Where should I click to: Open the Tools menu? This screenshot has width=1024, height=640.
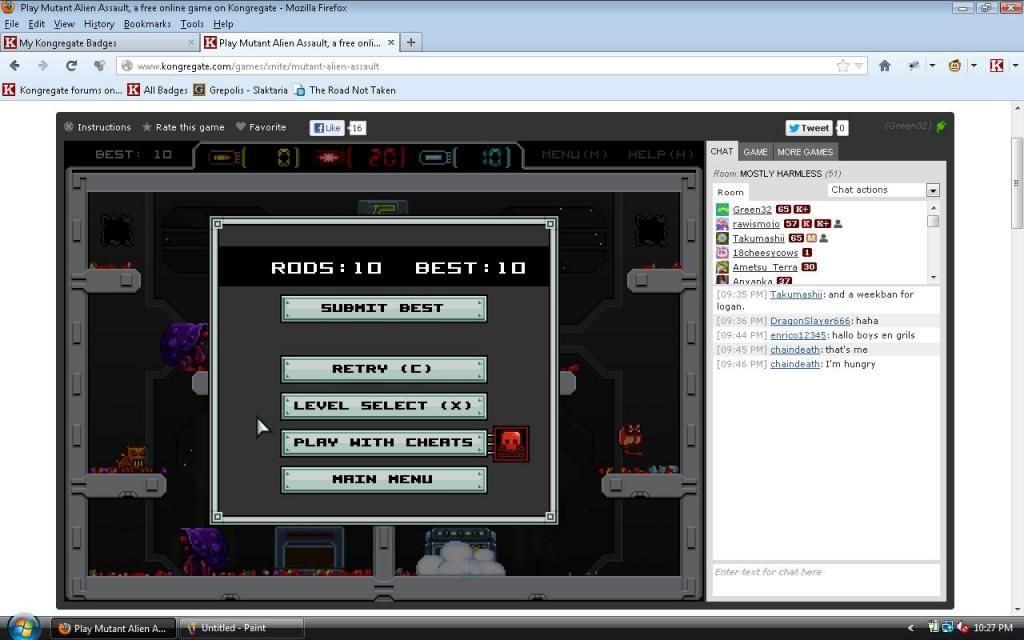pyautogui.click(x=192, y=24)
